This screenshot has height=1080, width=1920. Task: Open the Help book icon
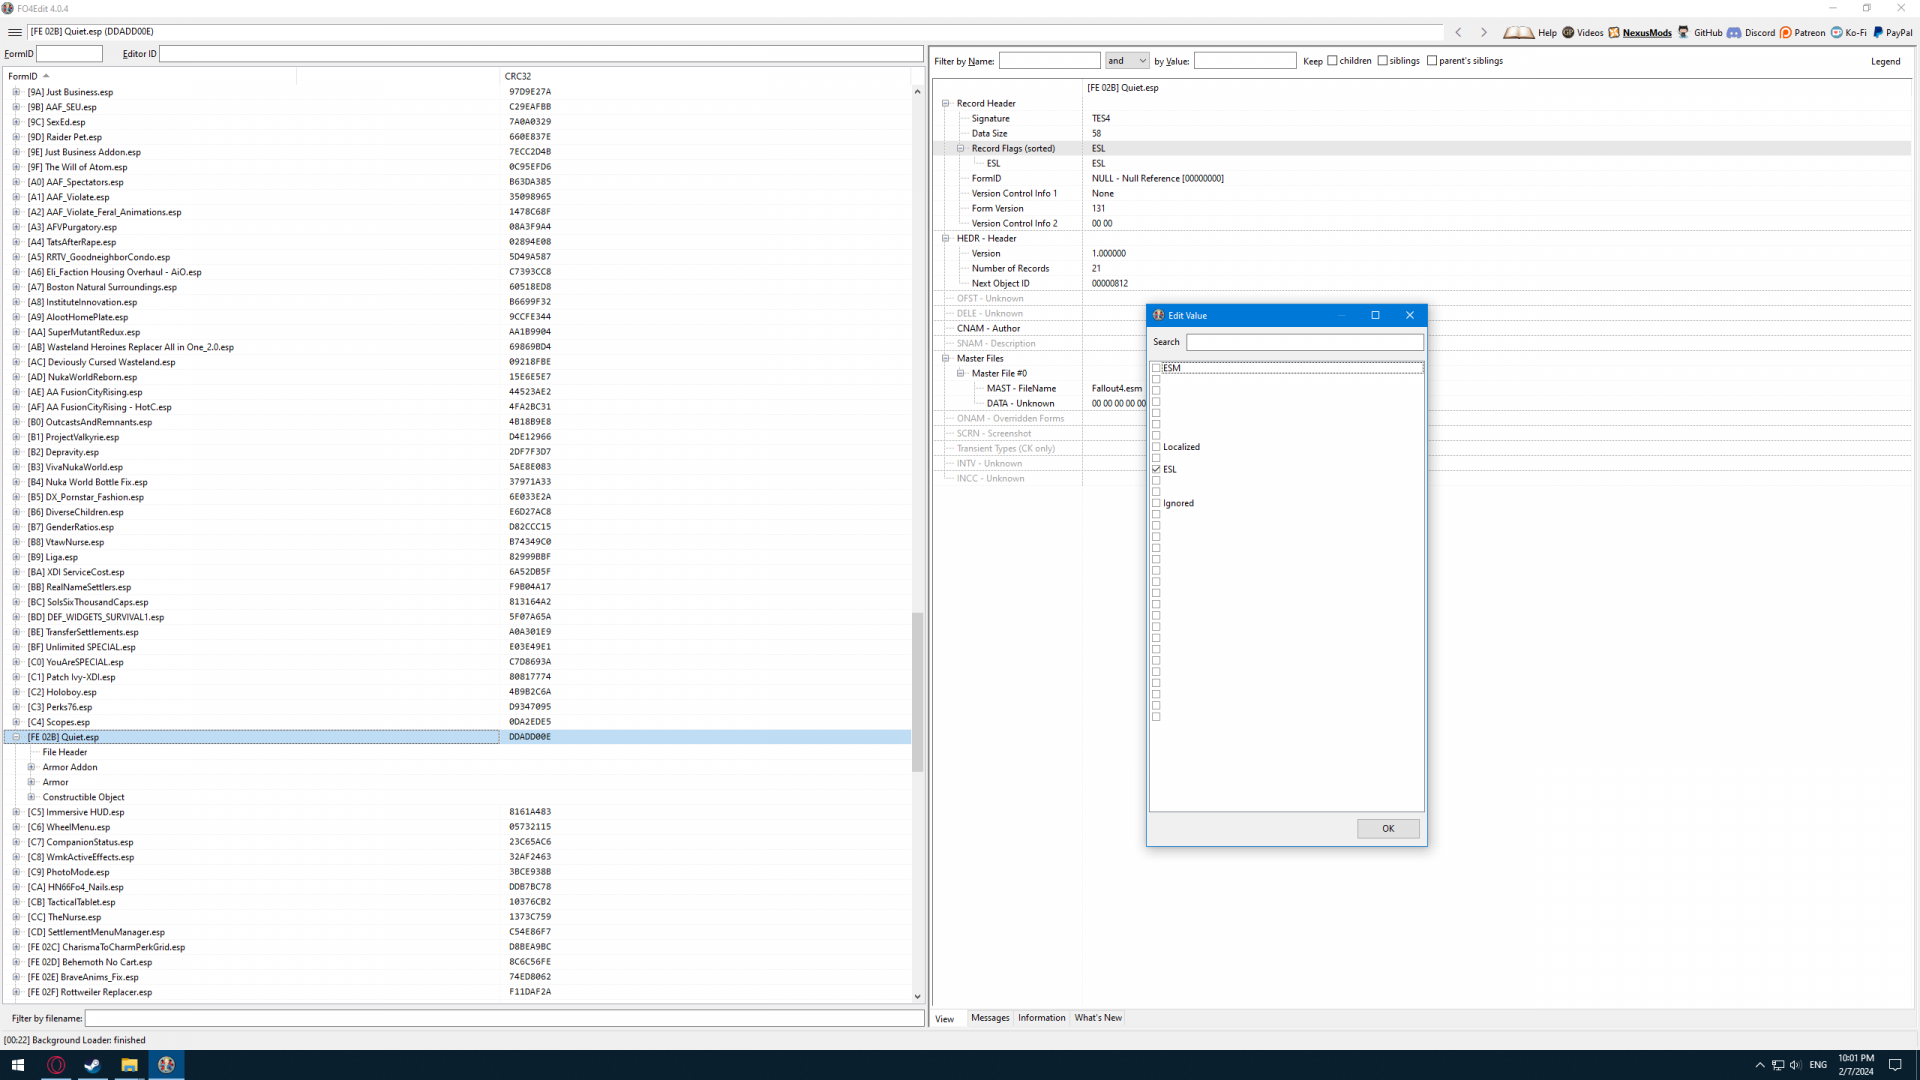tap(1518, 32)
